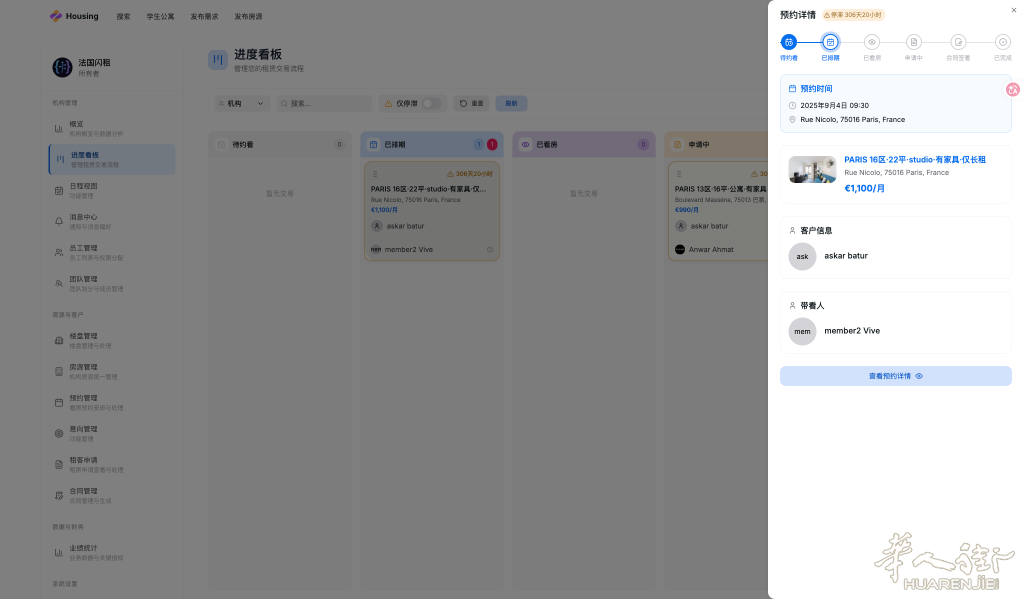Select the 合同签署 step icon
This screenshot has height=599, width=1024.
(958, 42)
